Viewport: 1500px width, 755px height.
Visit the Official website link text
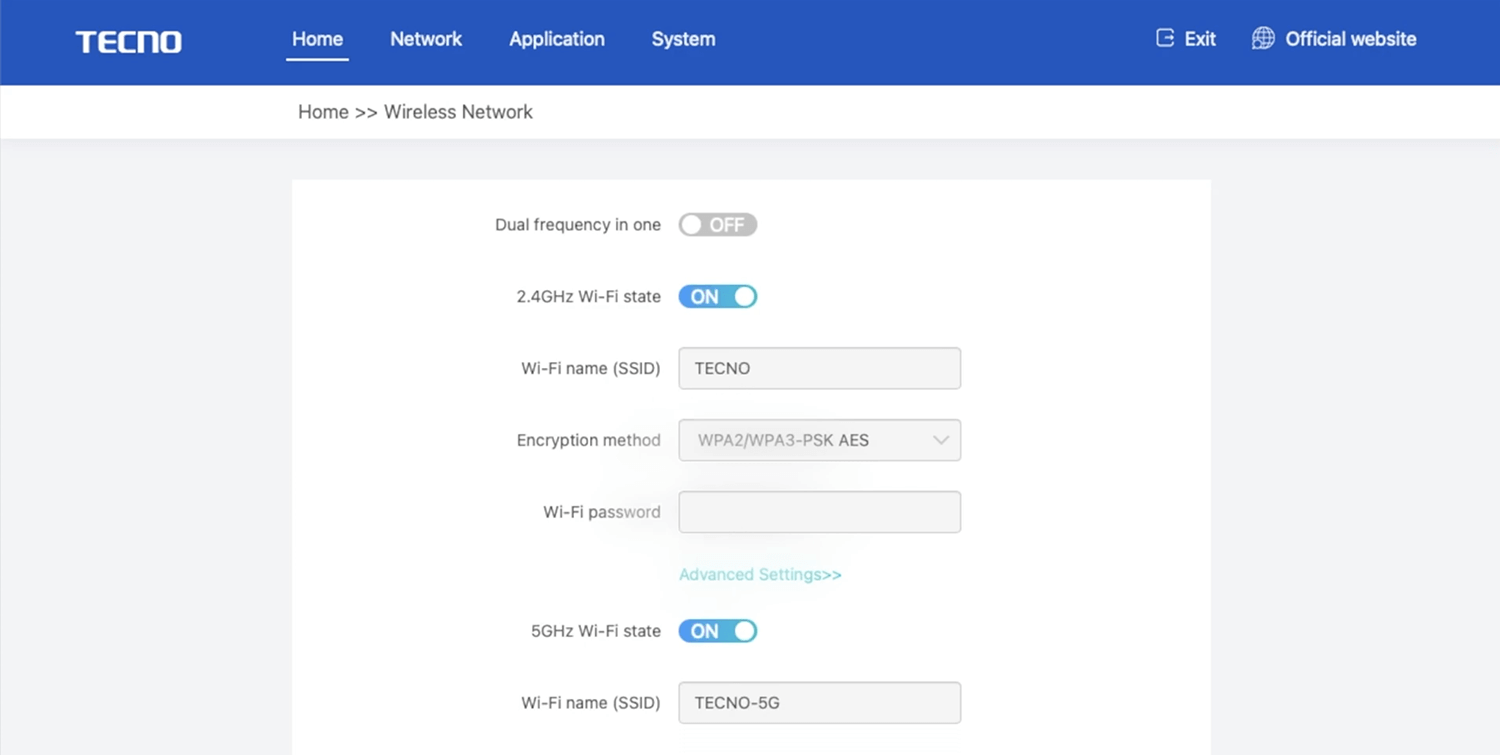(x=1350, y=39)
